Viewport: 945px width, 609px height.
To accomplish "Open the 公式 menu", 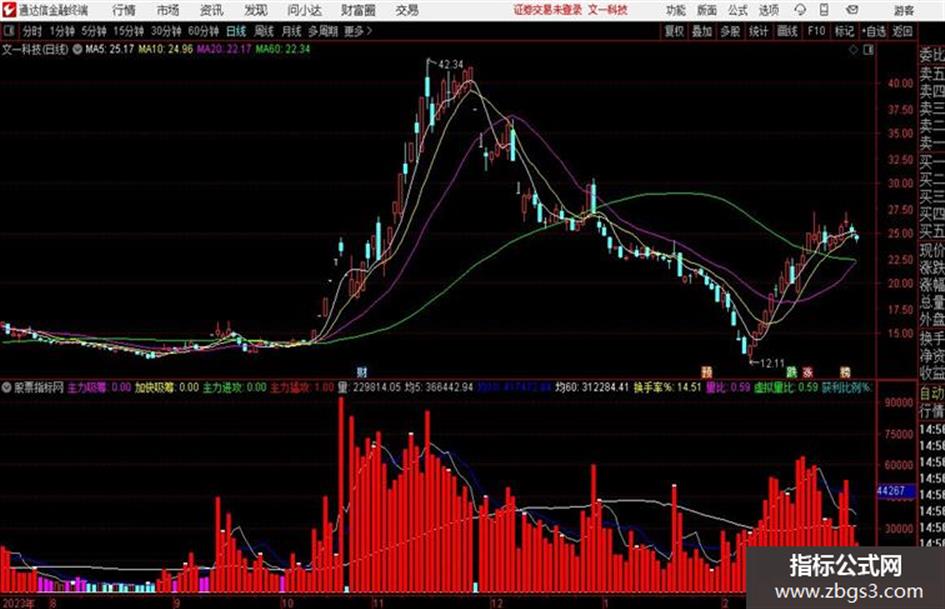I will tap(738, 10).
